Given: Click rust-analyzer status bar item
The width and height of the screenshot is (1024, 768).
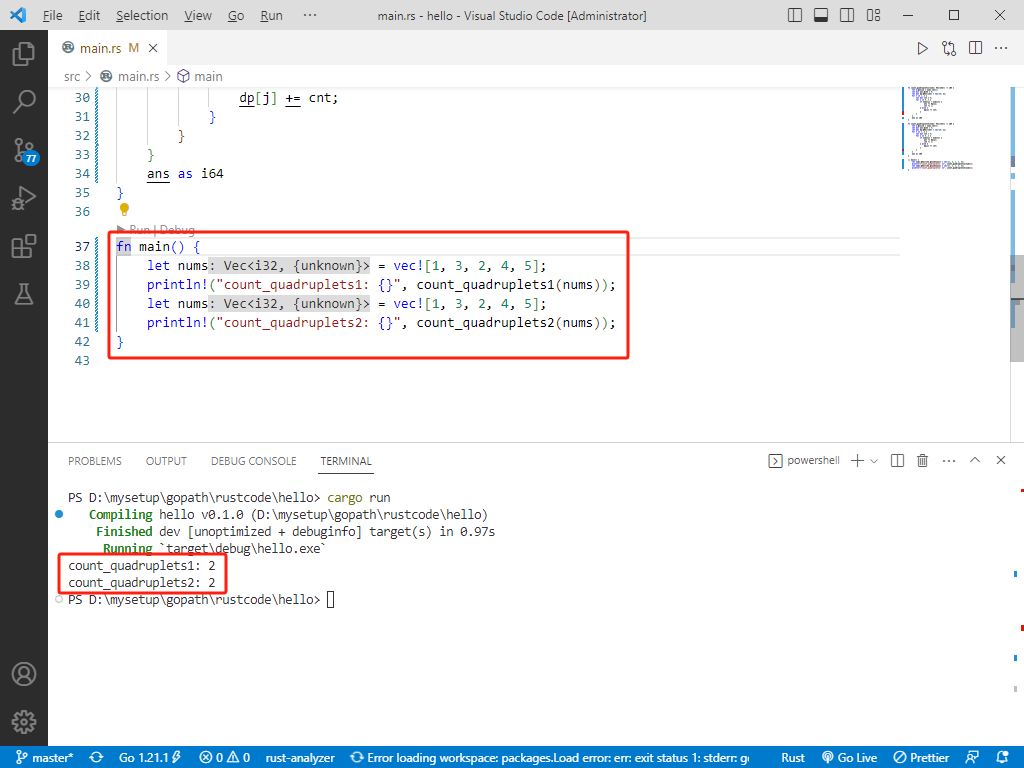Looking at the screenshot, I should pos(300,758).
